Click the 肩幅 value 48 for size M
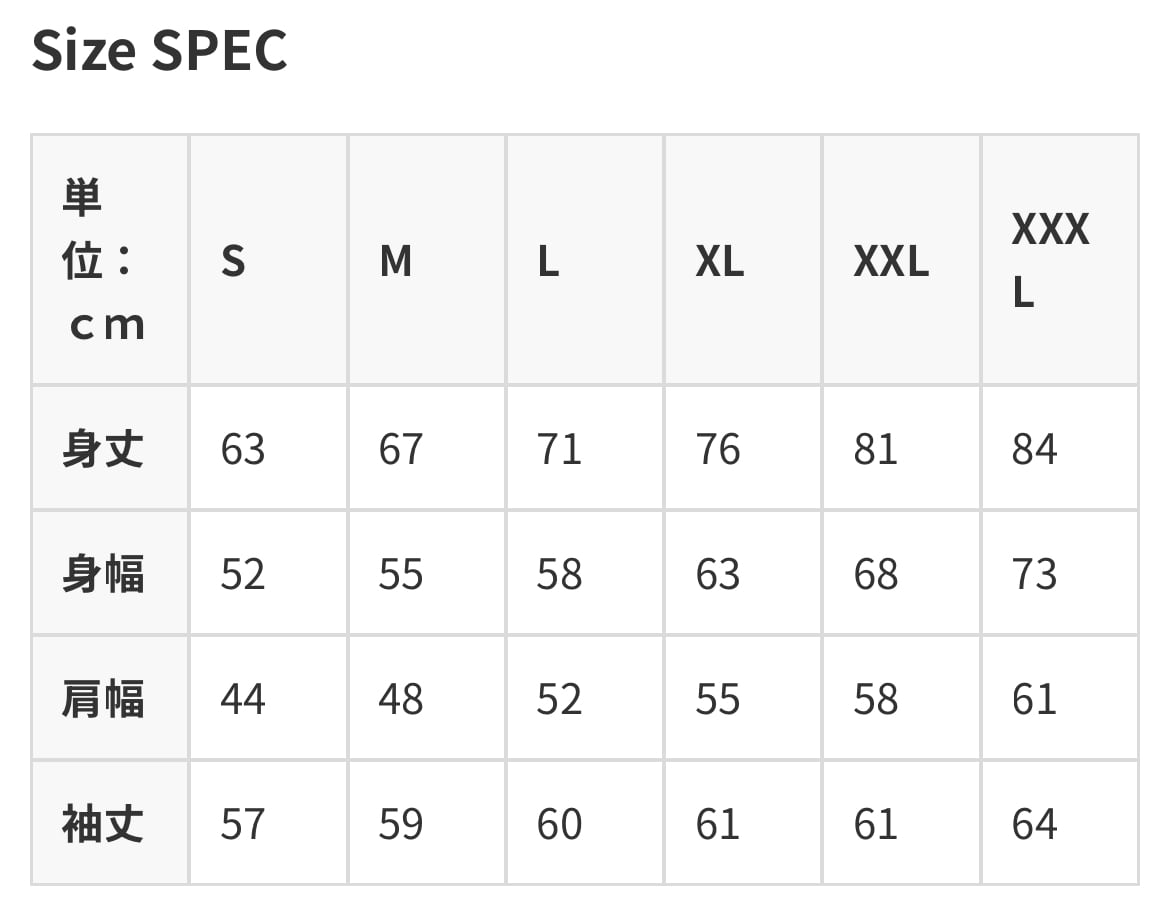Image resolution: width=1170 pixels, height=910 pixels. 401,699
